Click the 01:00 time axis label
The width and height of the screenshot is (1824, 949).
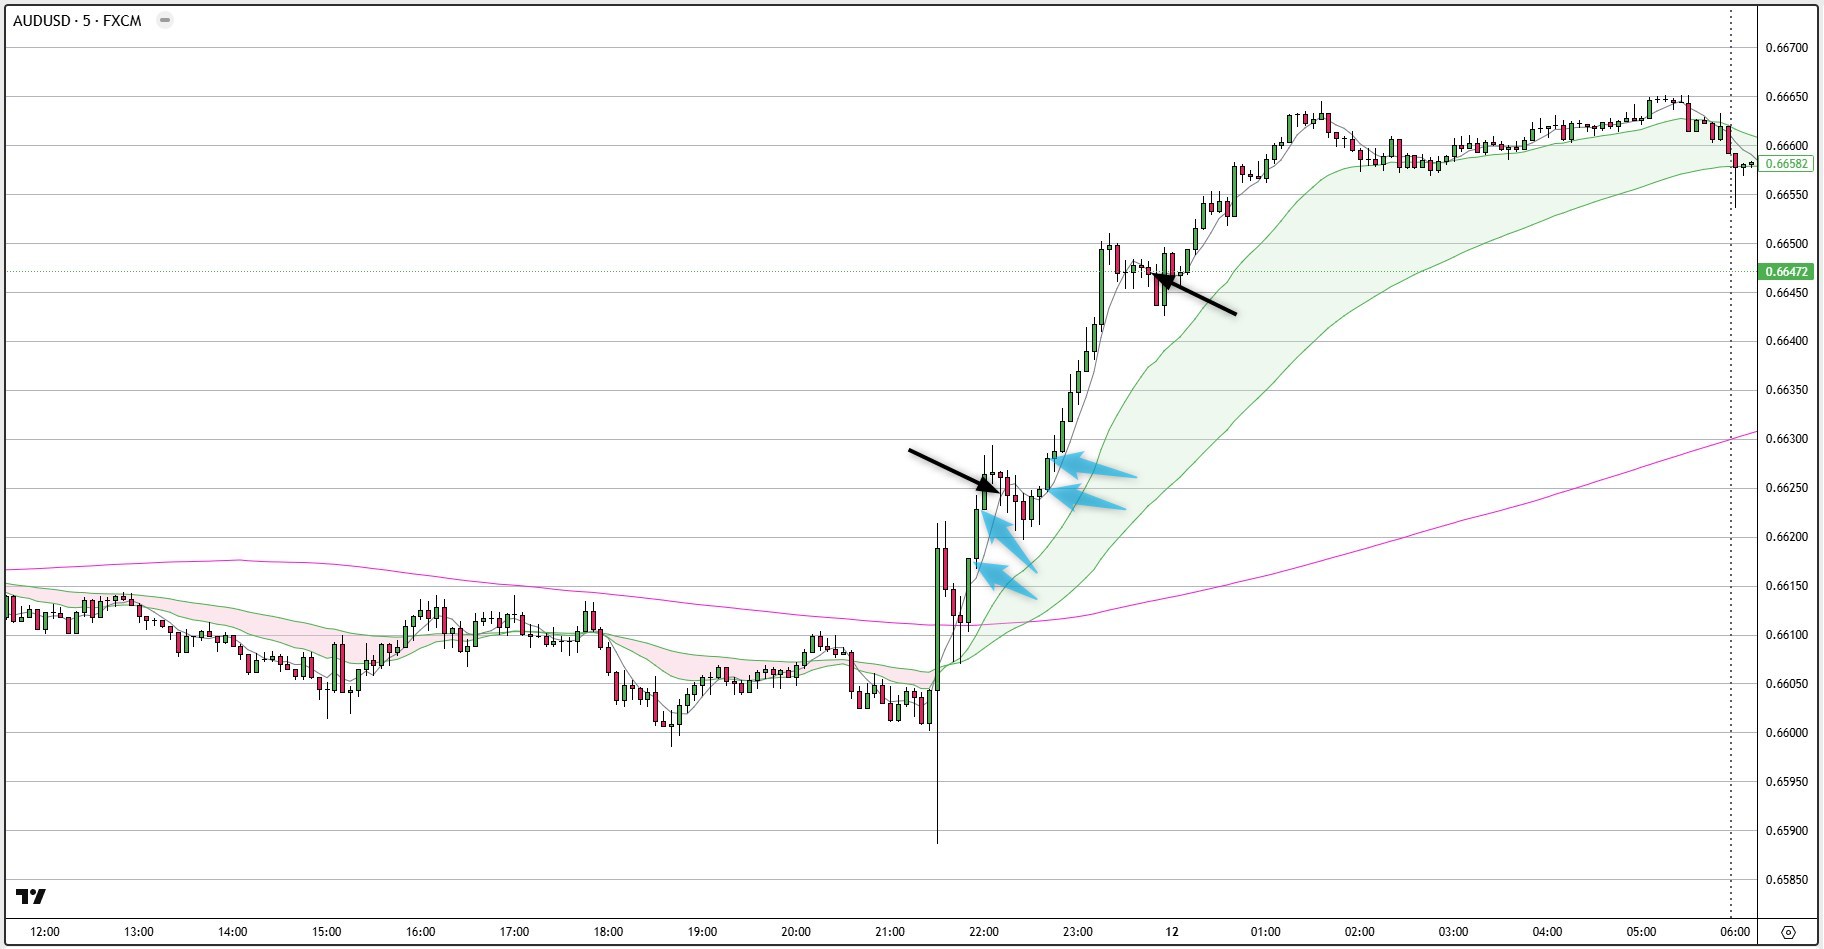click(x=1266, y=932)
